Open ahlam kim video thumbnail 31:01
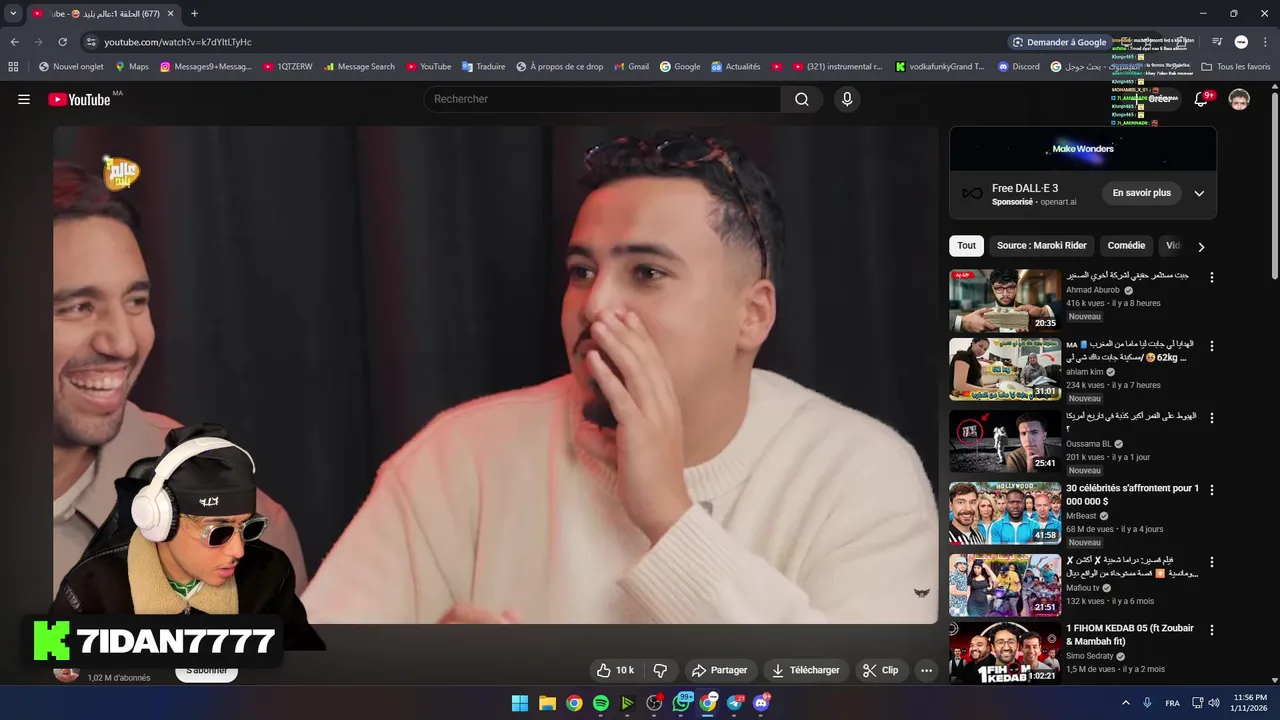This screenshot has height=720, width=1280. pyautogui.click(x=1005, y=370)
